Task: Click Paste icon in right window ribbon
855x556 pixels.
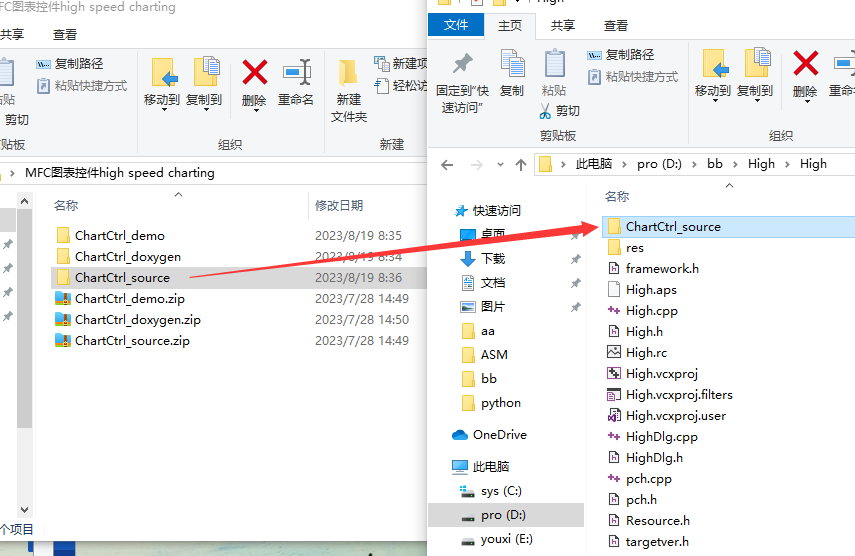Action: tap(555, 63)
